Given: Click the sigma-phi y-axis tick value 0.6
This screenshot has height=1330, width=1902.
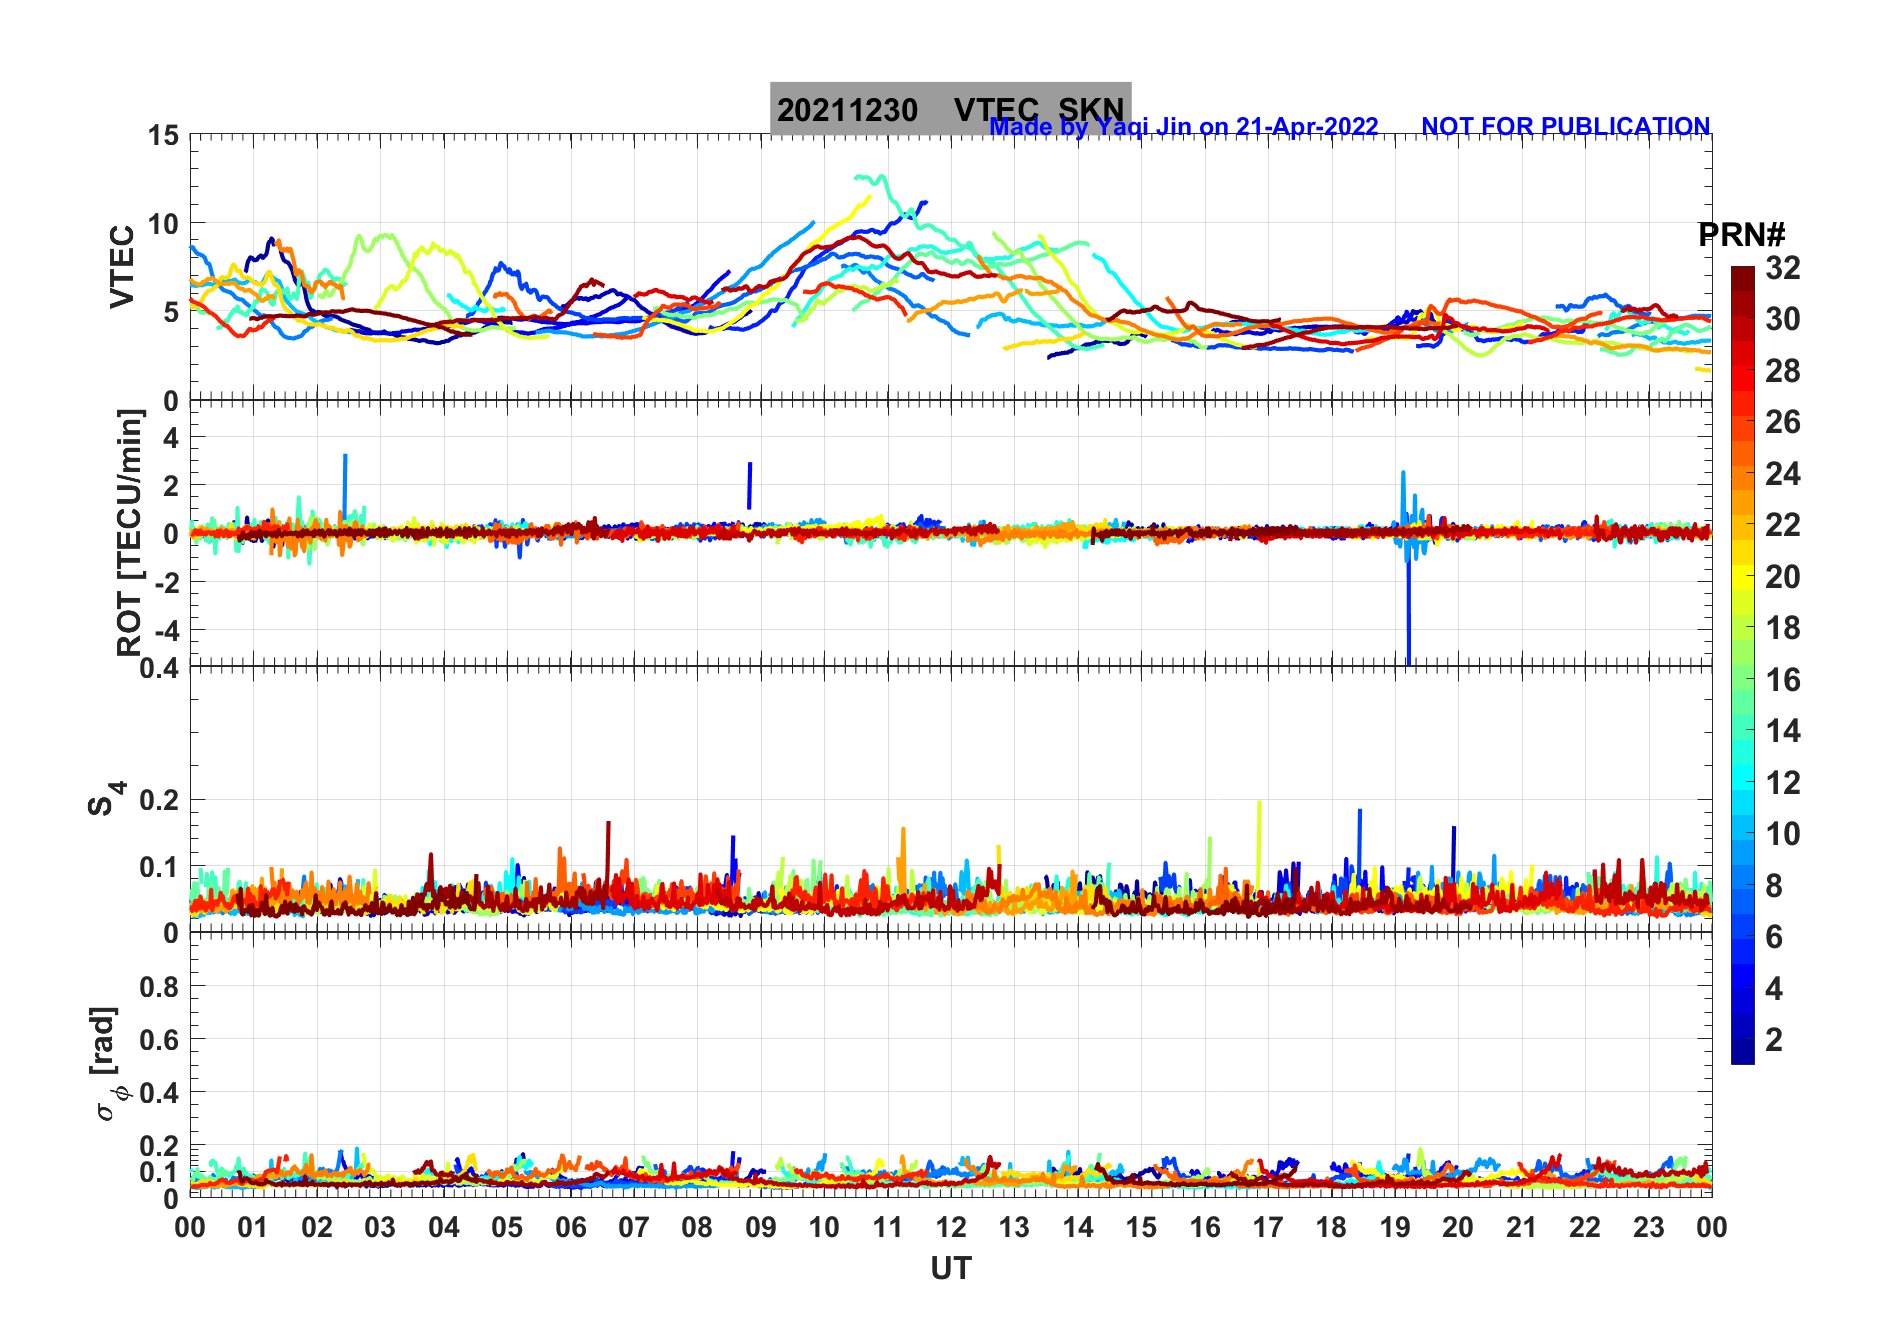Looking at the screenshot, I should click(160, 1040).
